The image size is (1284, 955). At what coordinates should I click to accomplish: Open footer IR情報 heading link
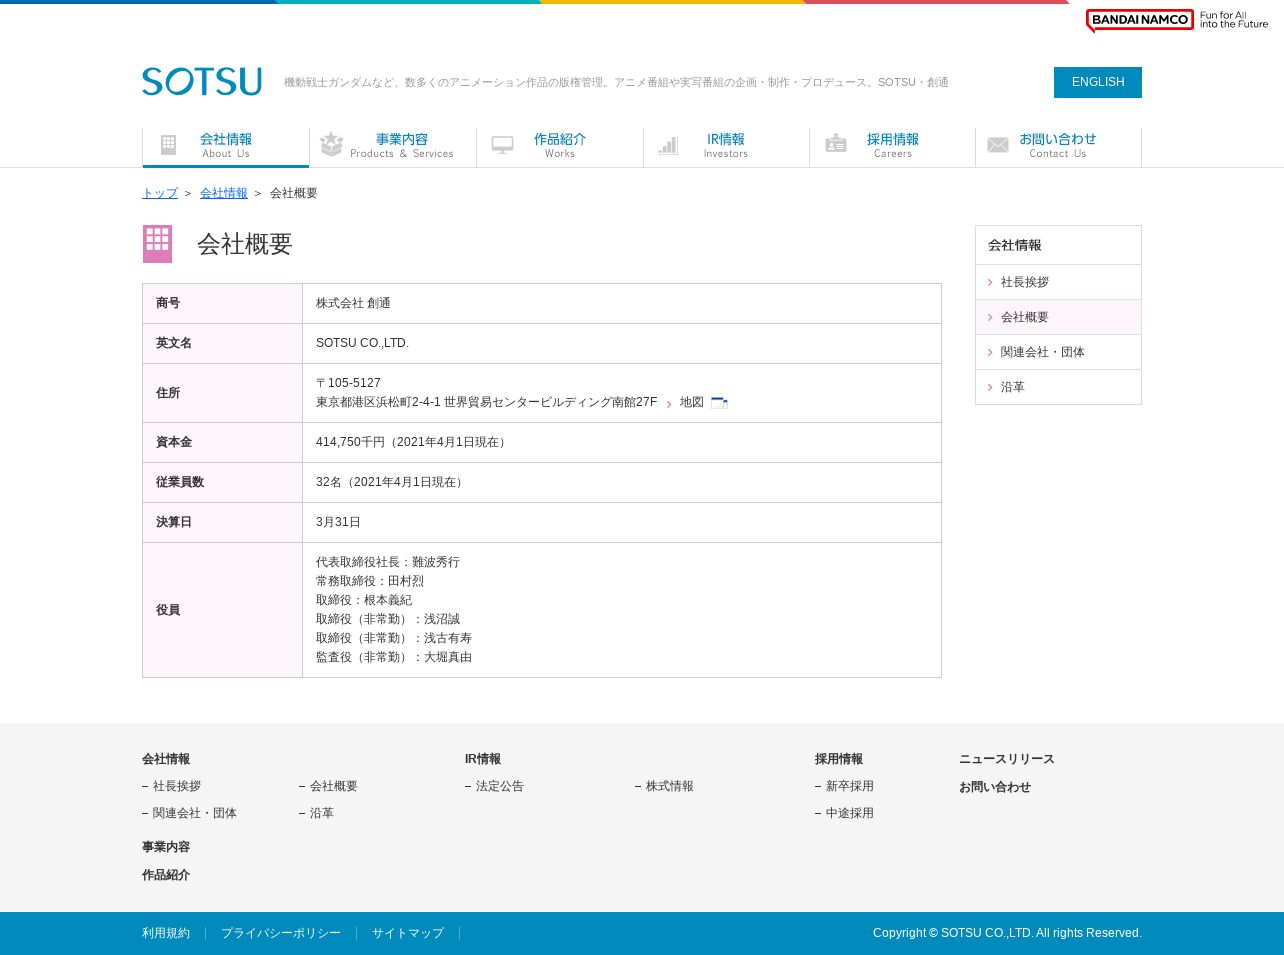click(x=483, y=759)
